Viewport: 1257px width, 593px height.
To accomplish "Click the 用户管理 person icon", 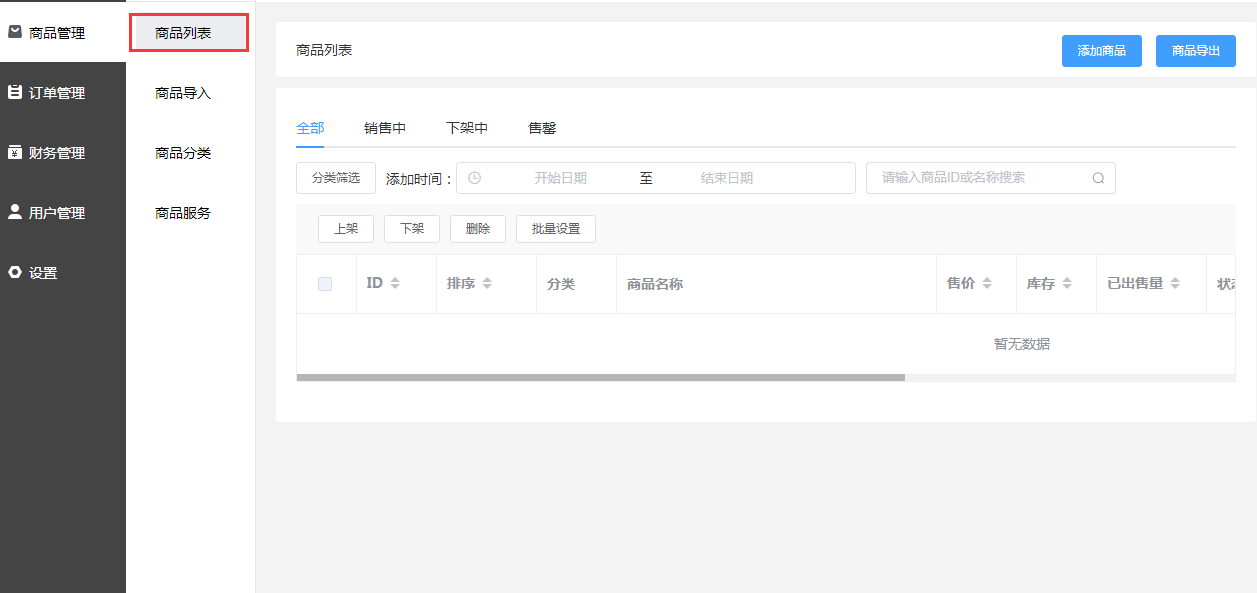I will click(15, 212).
